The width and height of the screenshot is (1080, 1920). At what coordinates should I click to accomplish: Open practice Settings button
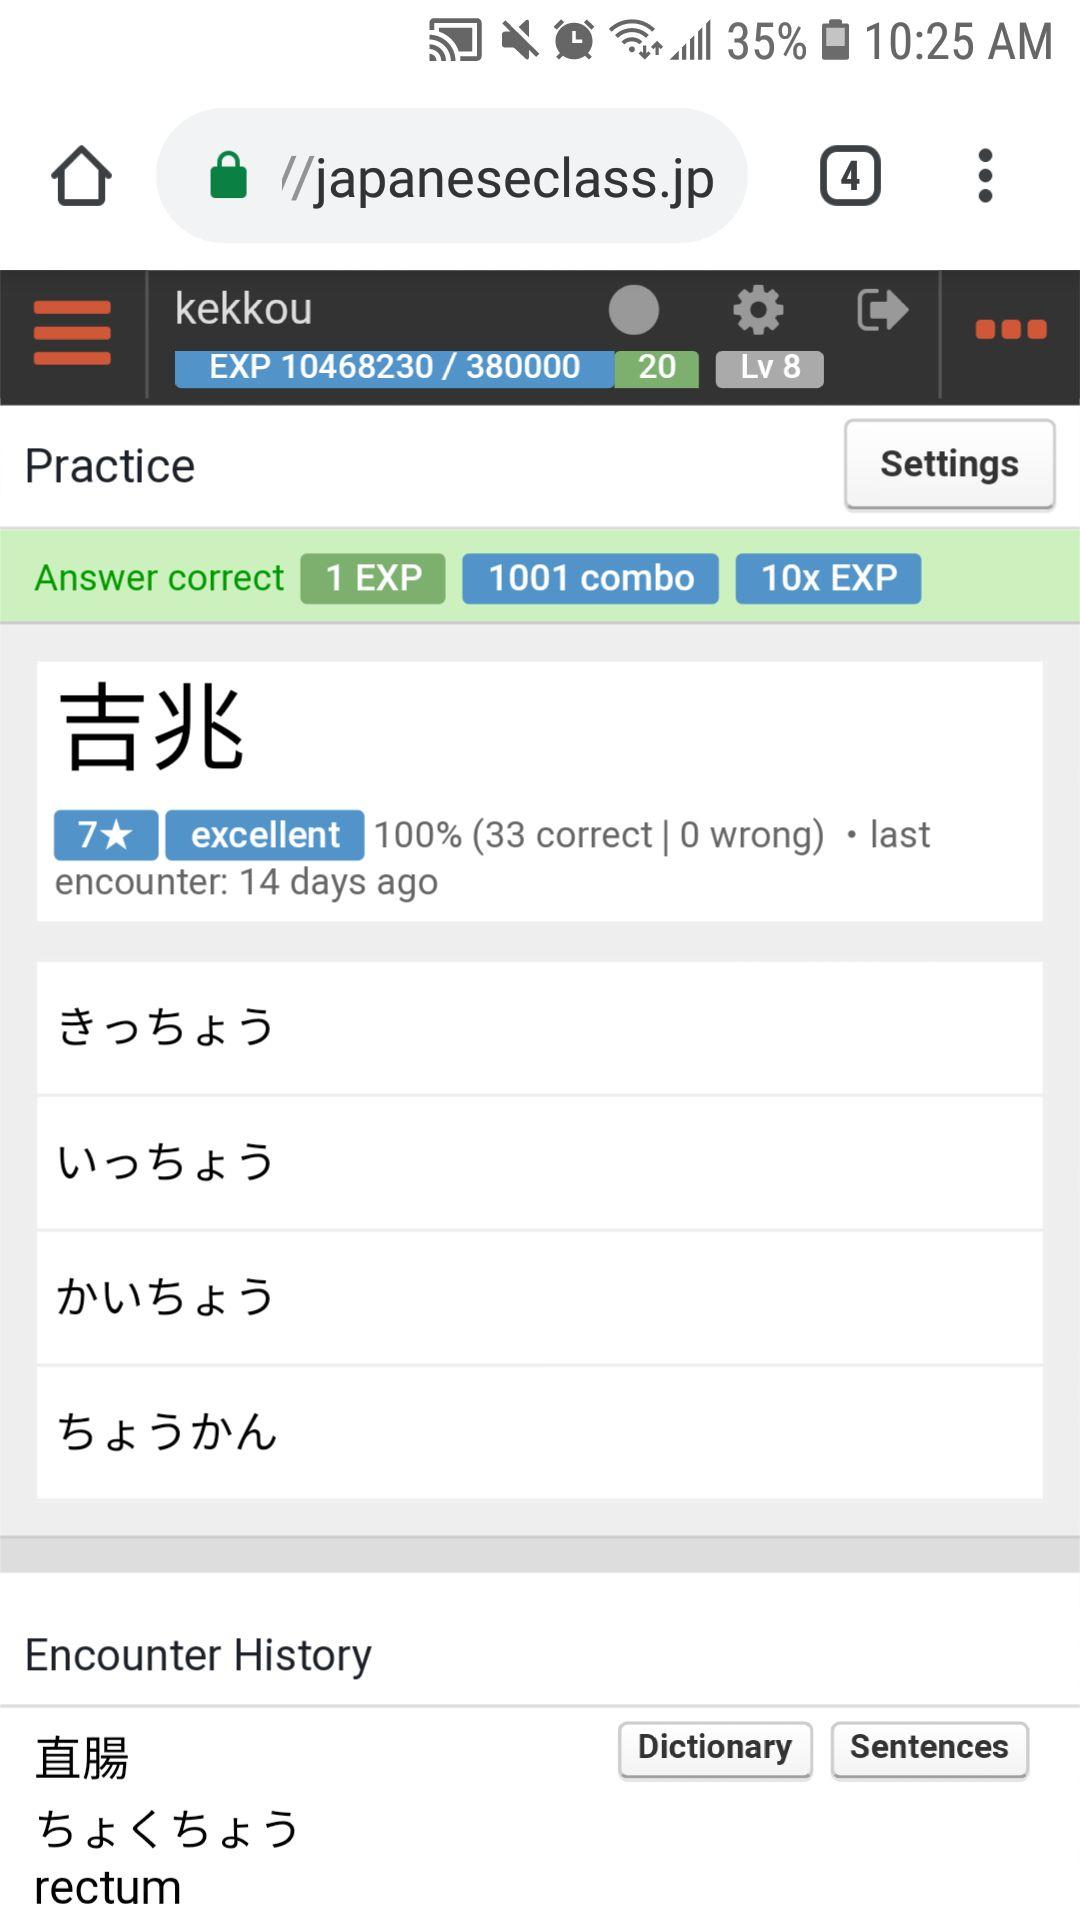(x=949, y=464)
